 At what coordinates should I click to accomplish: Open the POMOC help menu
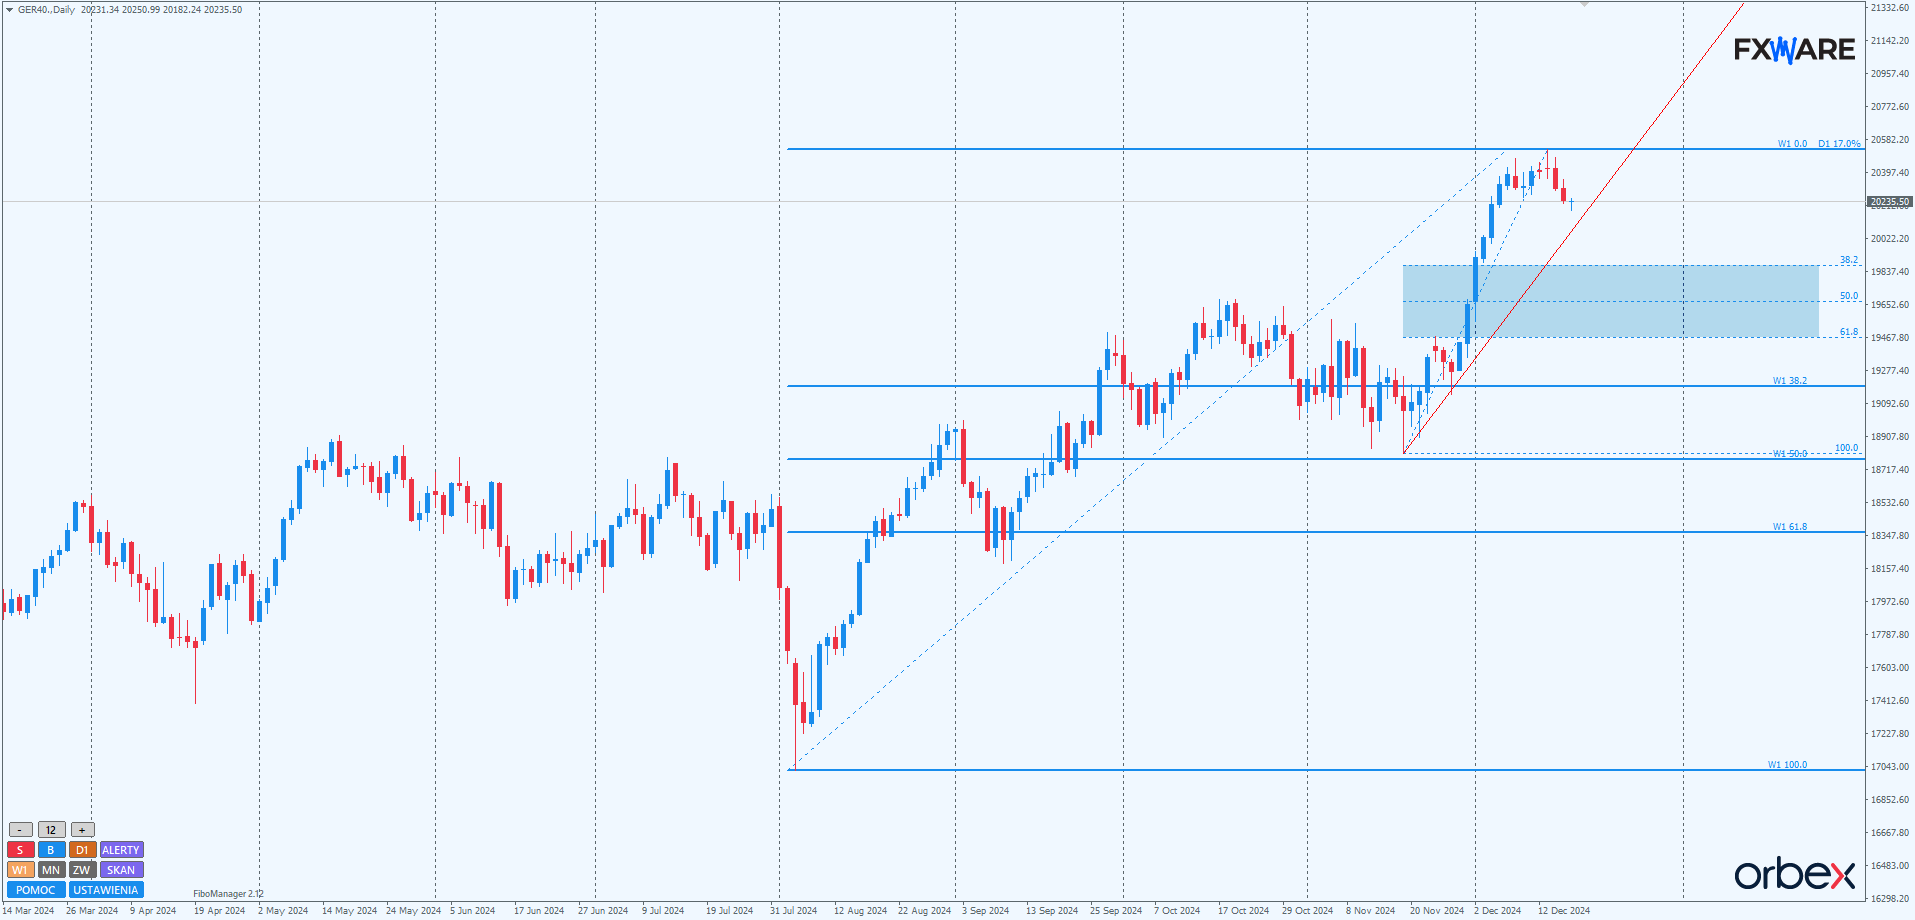point(36,890)
